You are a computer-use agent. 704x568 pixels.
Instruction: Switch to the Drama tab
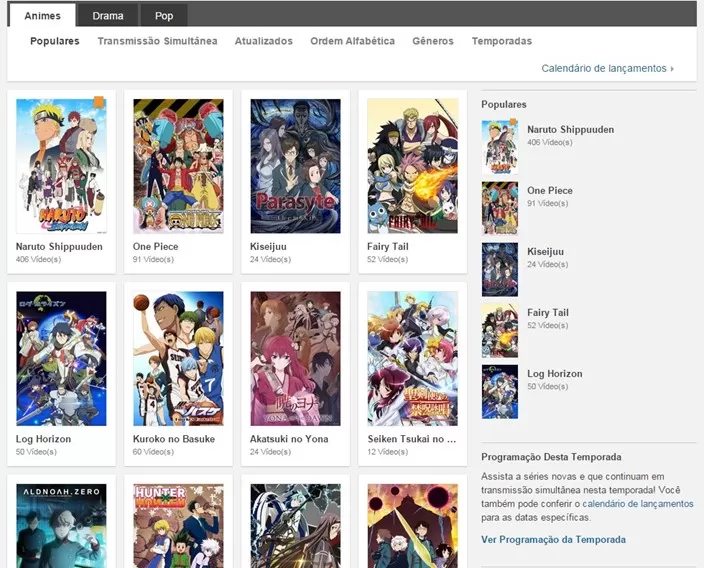pyautogui.click(x=108, y=16)
